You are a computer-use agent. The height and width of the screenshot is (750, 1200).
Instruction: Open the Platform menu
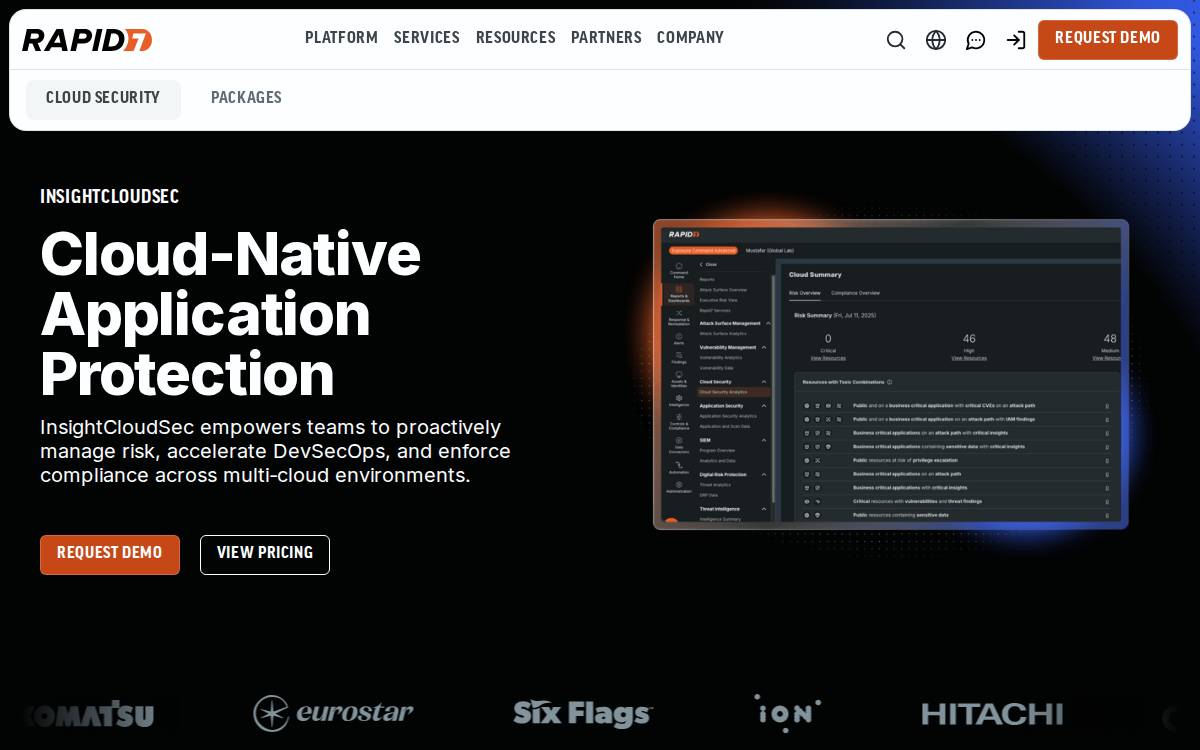pos(341,38)
